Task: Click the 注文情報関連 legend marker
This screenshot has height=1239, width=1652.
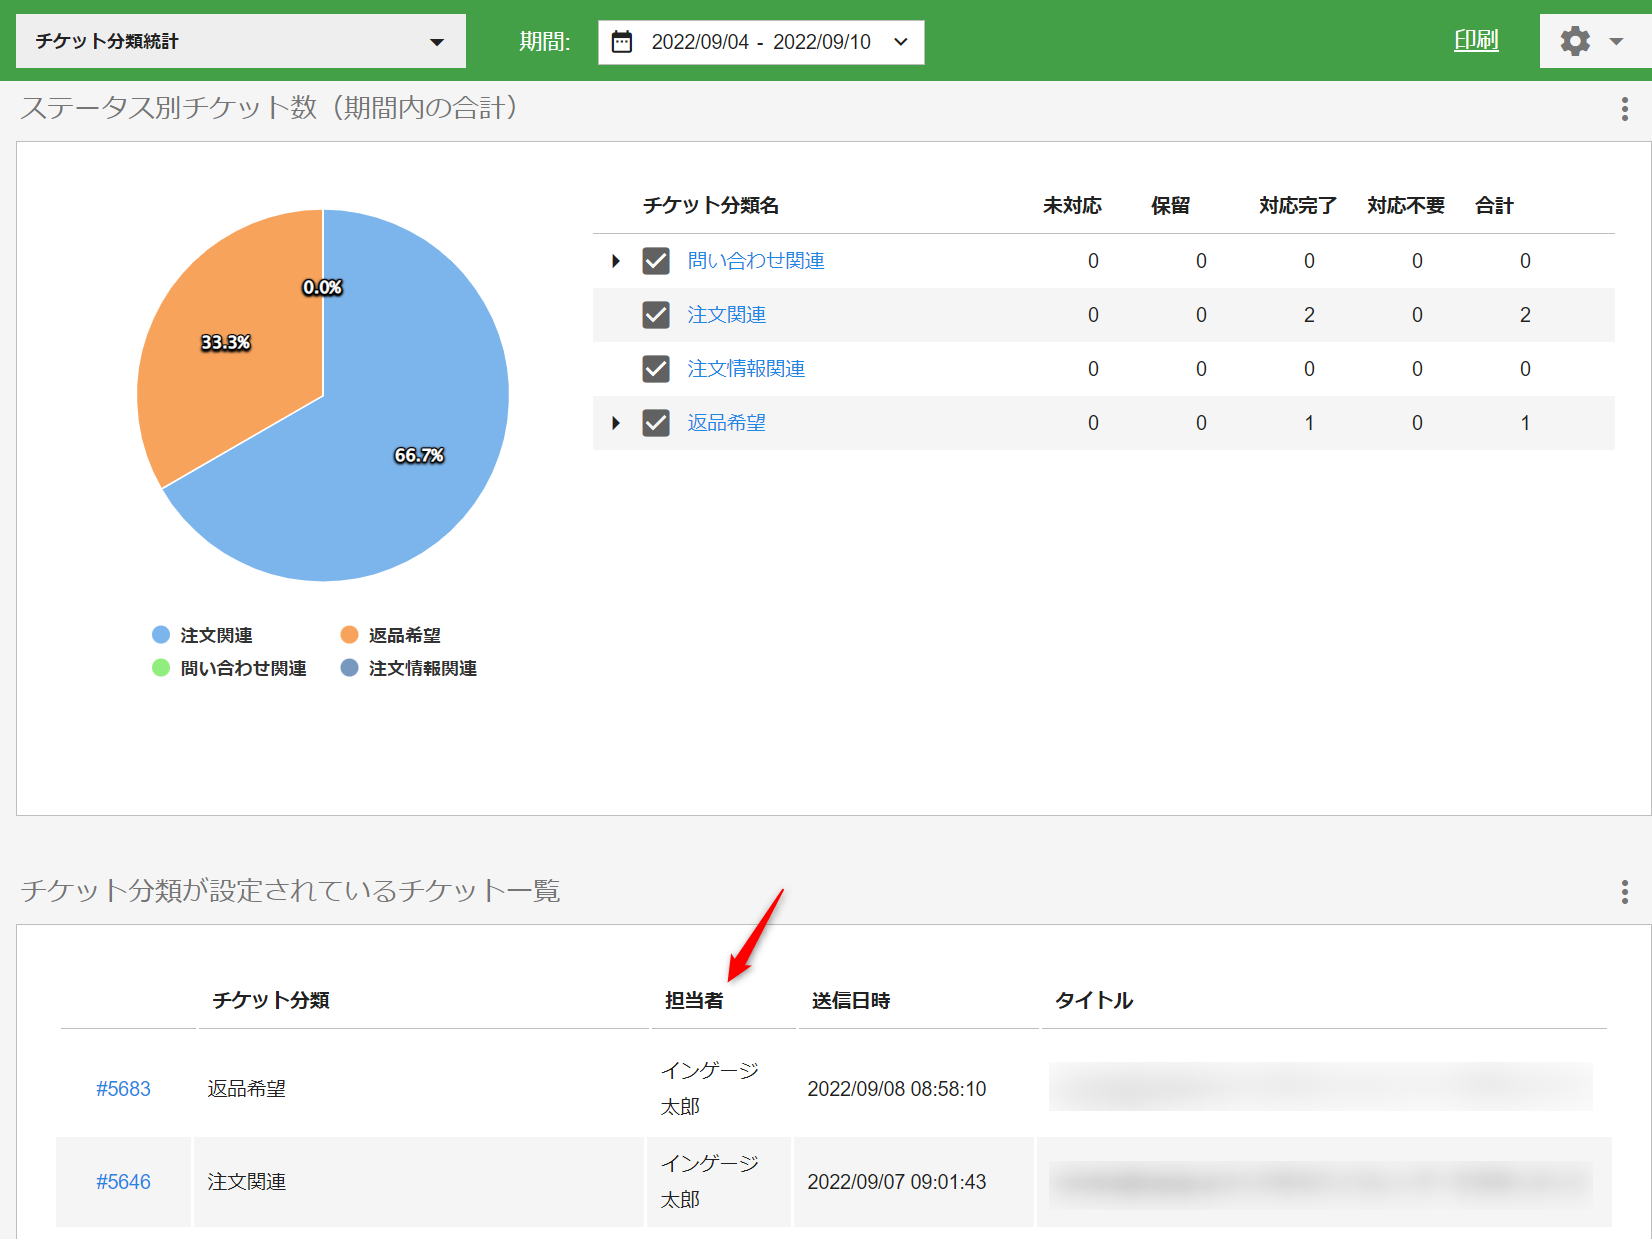Action: pos(349,668)
